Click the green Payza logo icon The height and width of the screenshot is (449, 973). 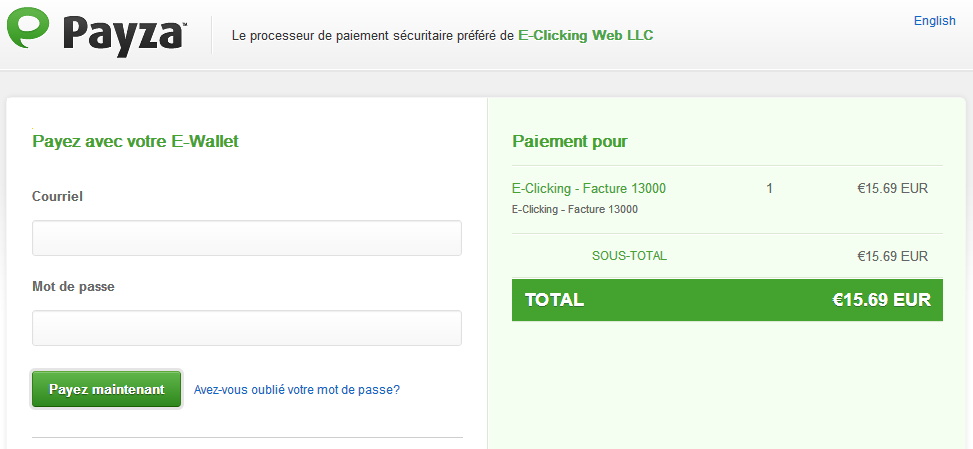pyautogui.click(x=31, y=30)
